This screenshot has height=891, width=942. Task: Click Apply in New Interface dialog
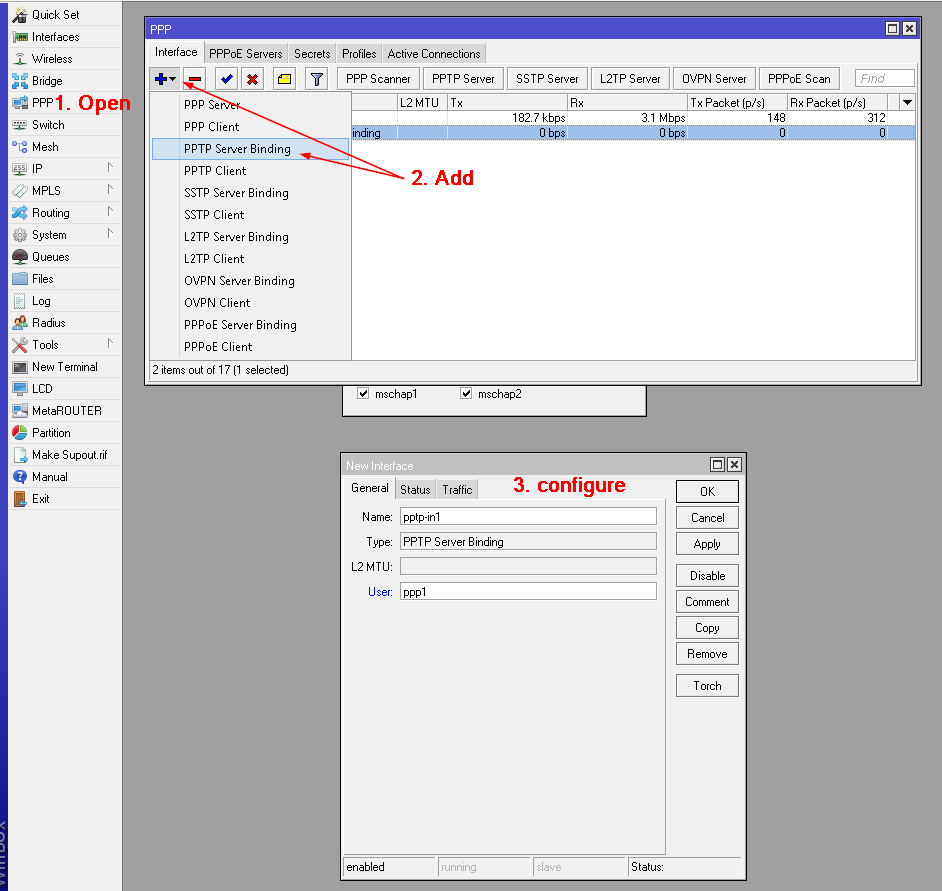click(x=707, y=544)
